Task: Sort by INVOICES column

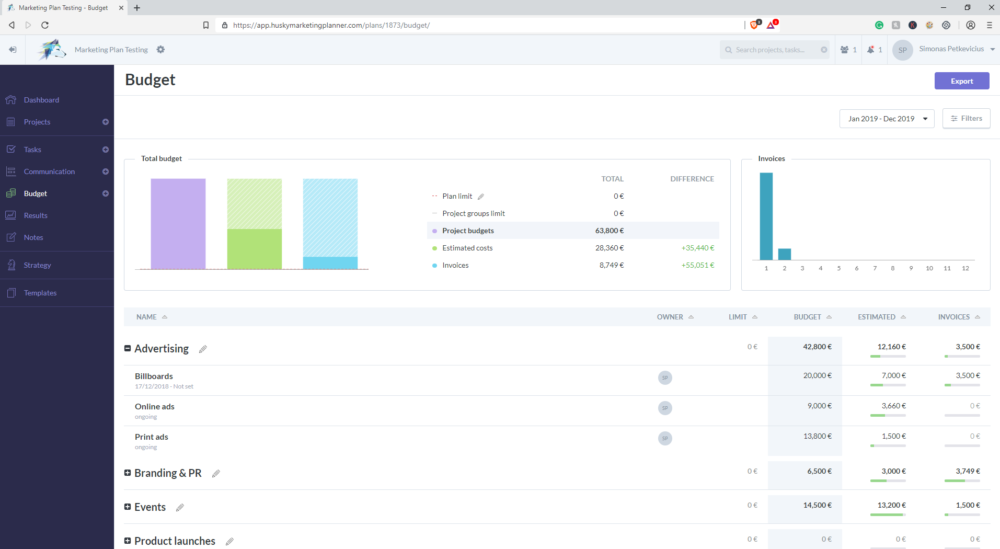Action: [x=959, y=317]
